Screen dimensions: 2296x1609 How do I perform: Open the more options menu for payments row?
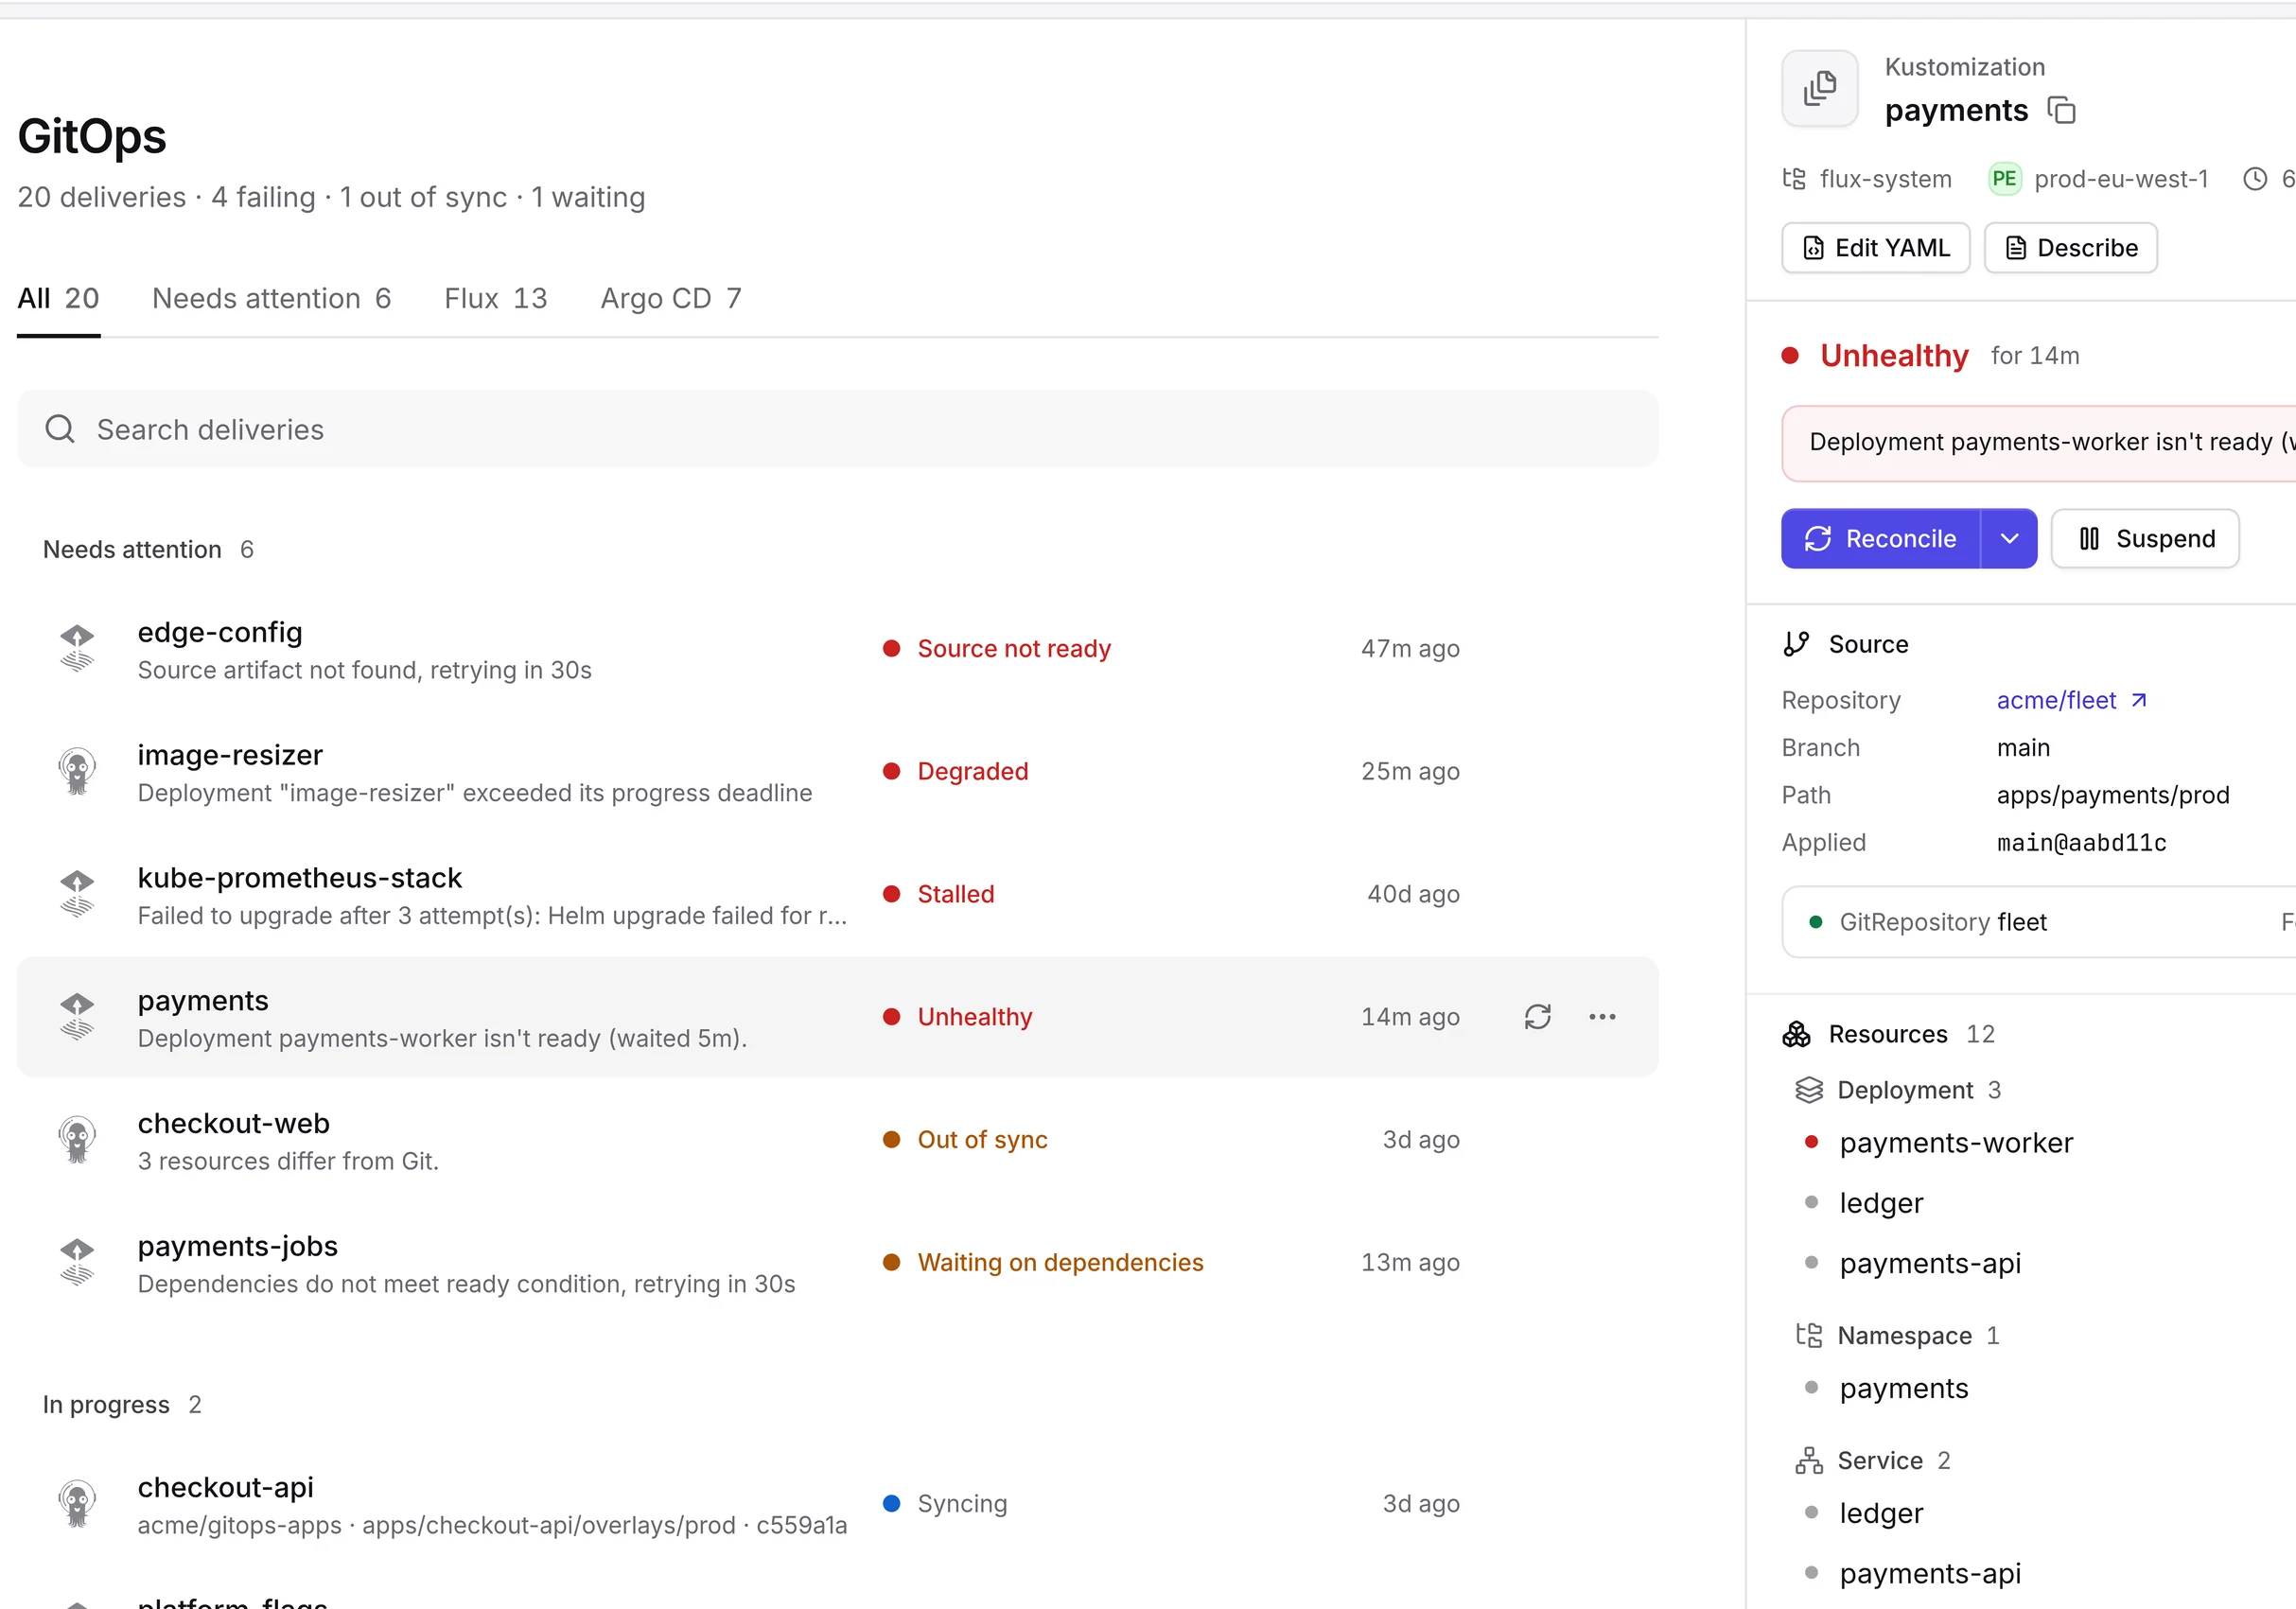point(1602,1017)
